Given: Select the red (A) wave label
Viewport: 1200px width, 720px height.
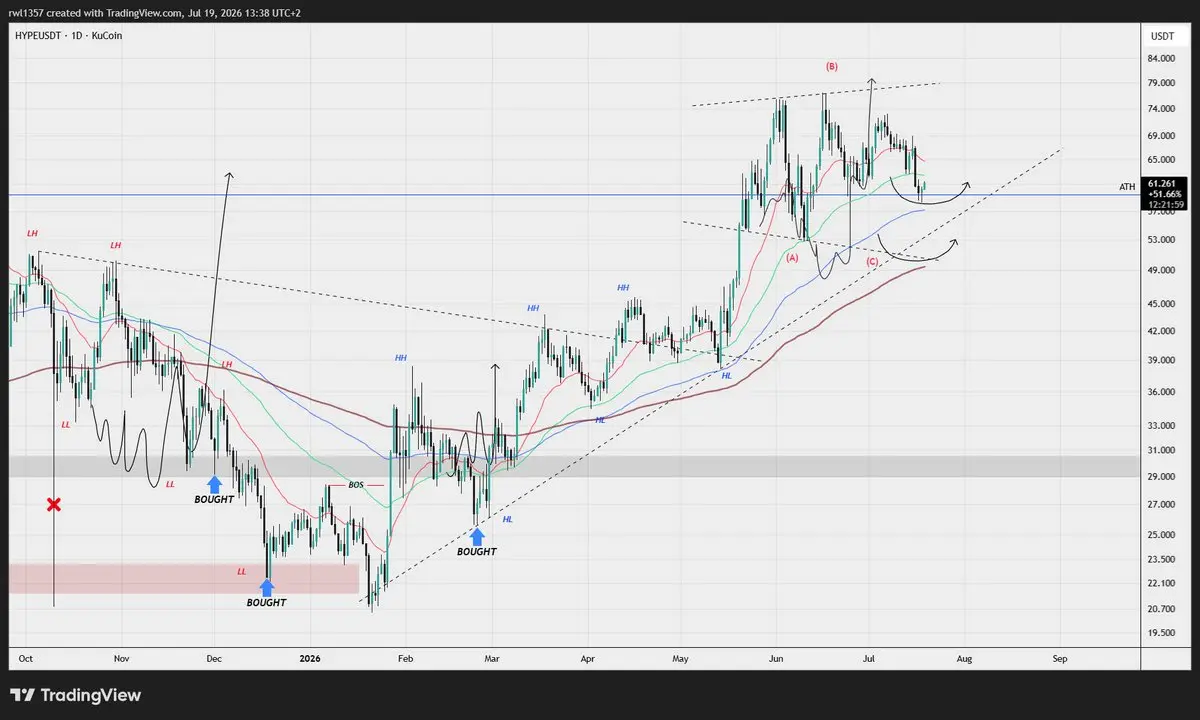Looking at the screenshot, I should click(x=793, y=257).
